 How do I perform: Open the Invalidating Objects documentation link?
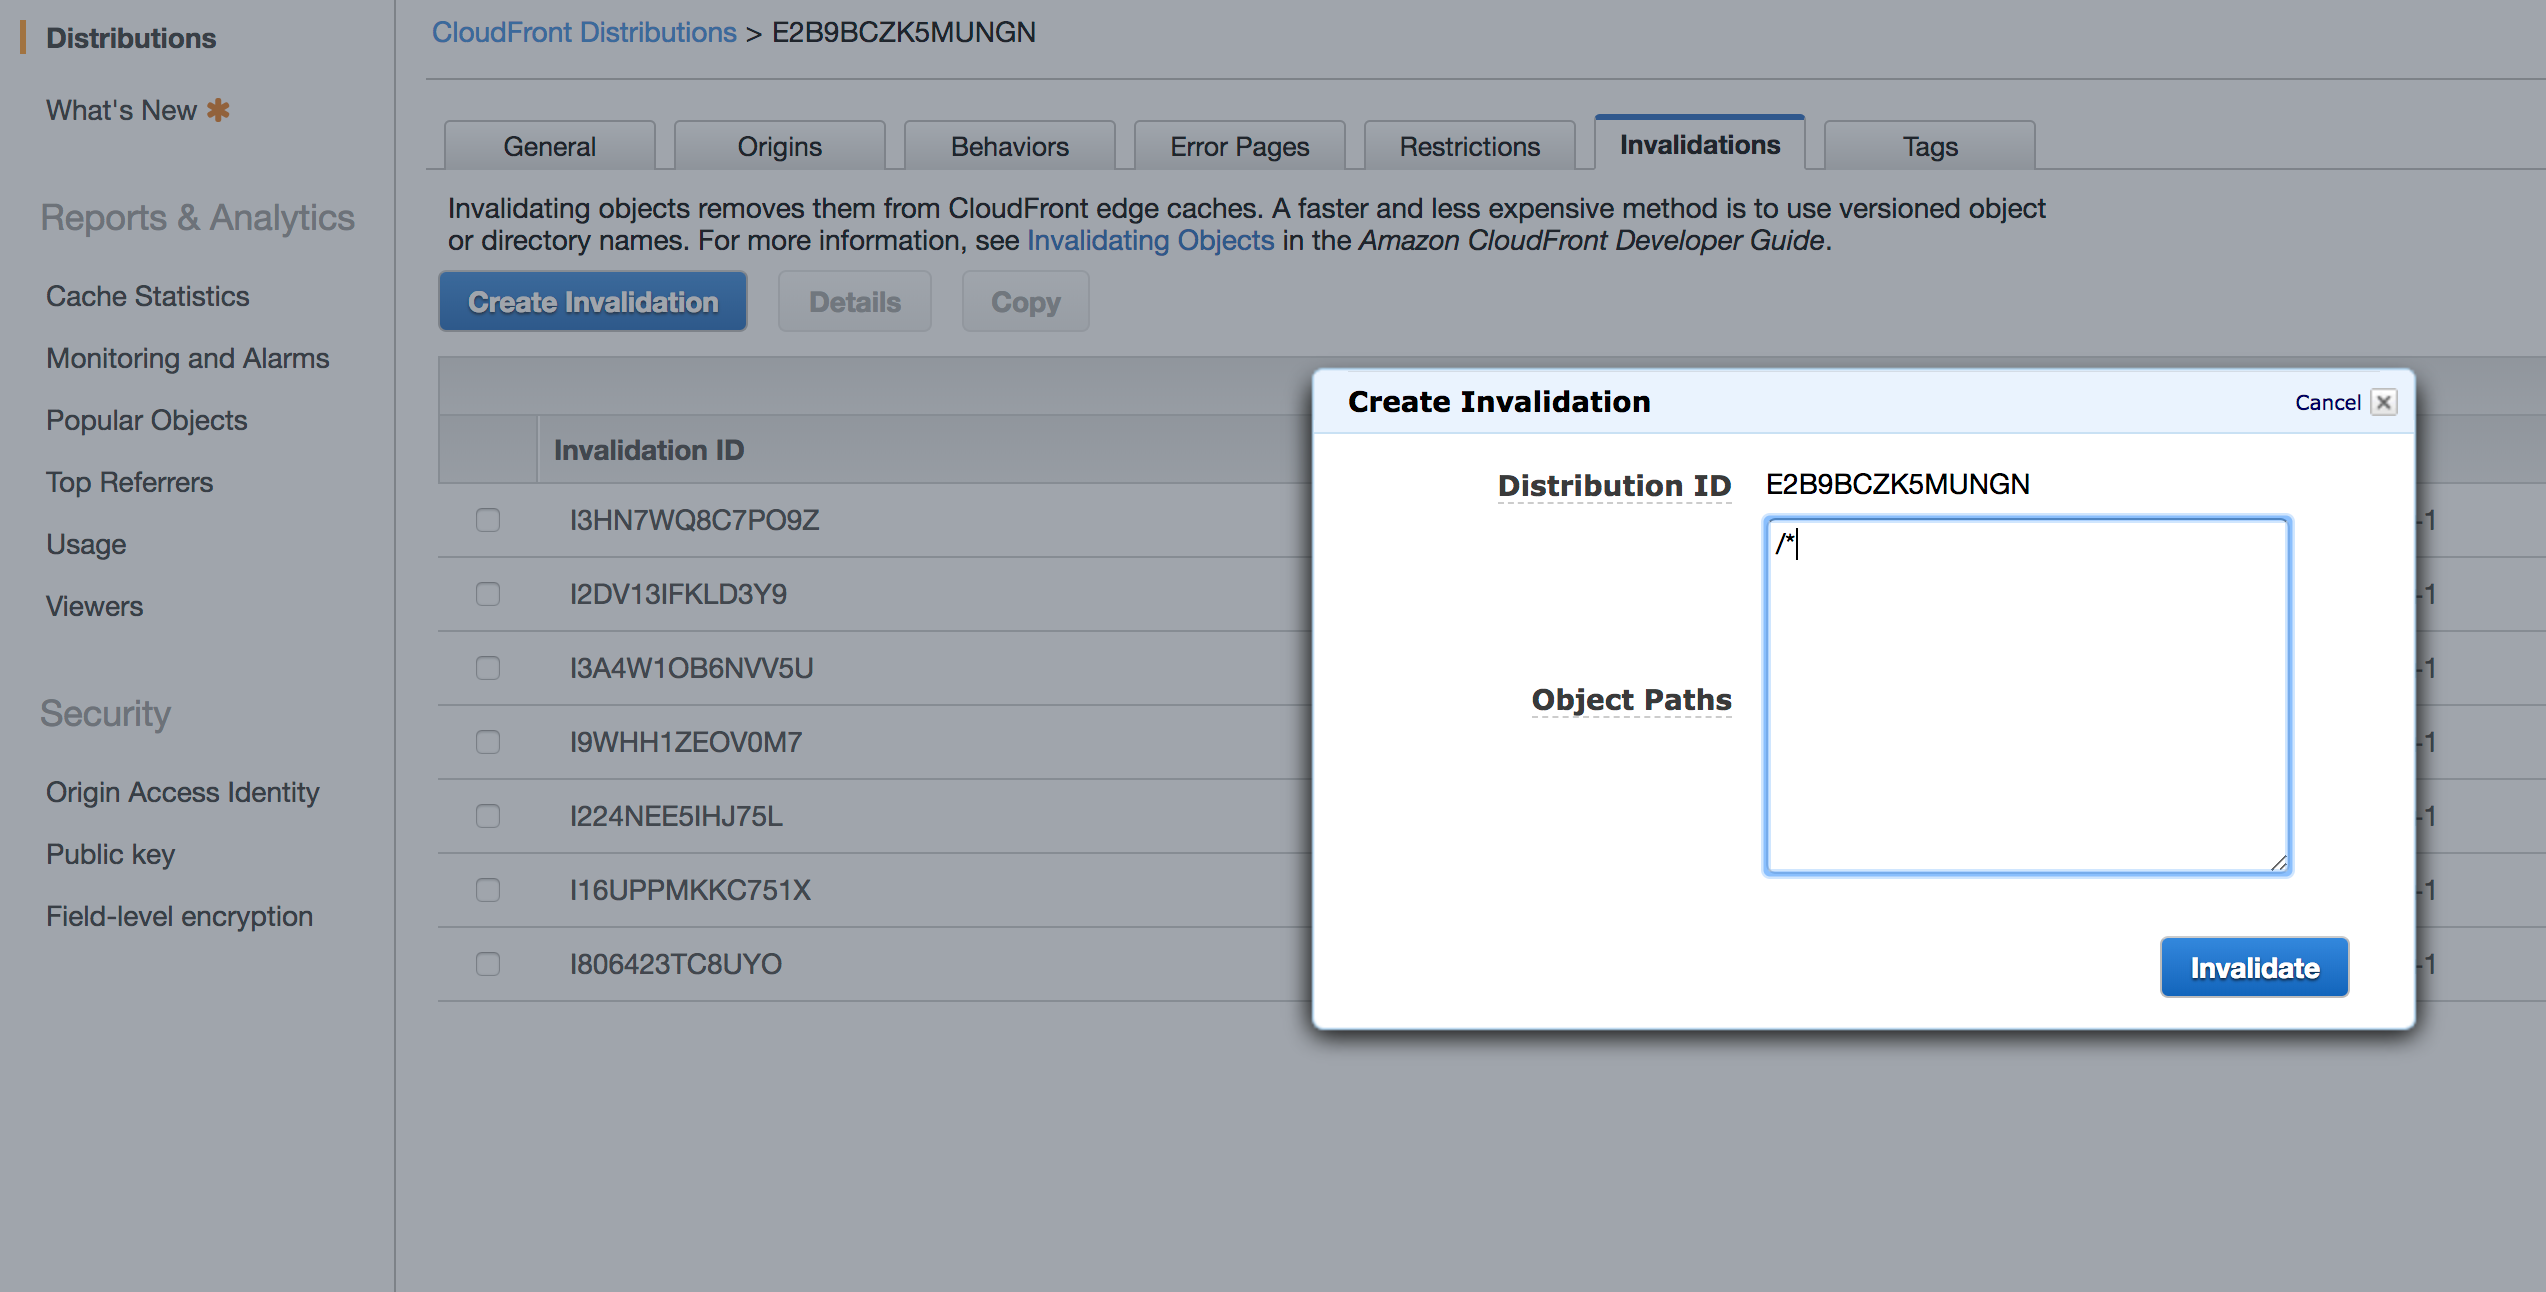click(x=1150, y=240)
